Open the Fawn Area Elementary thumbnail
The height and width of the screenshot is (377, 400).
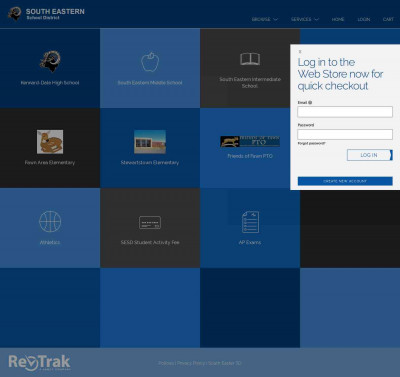pyautogui.click(x=50, y=142)
